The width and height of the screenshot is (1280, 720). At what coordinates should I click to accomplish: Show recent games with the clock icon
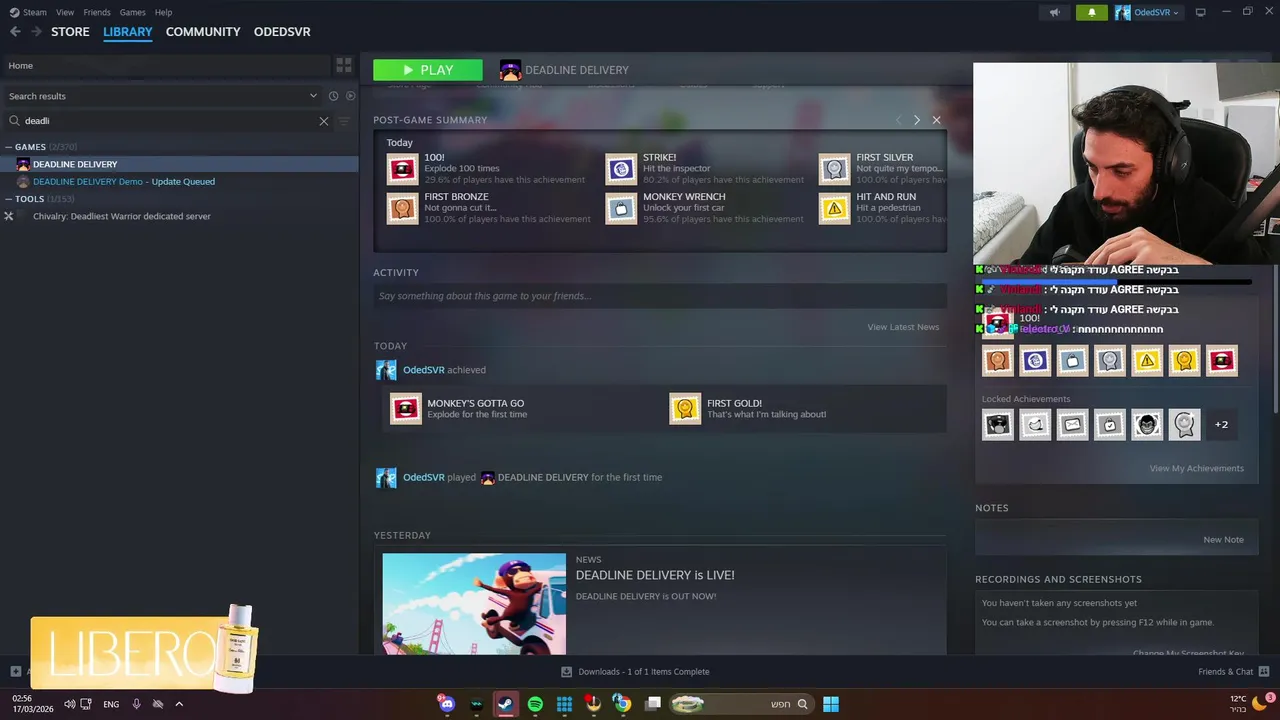[x=333, y=96]
